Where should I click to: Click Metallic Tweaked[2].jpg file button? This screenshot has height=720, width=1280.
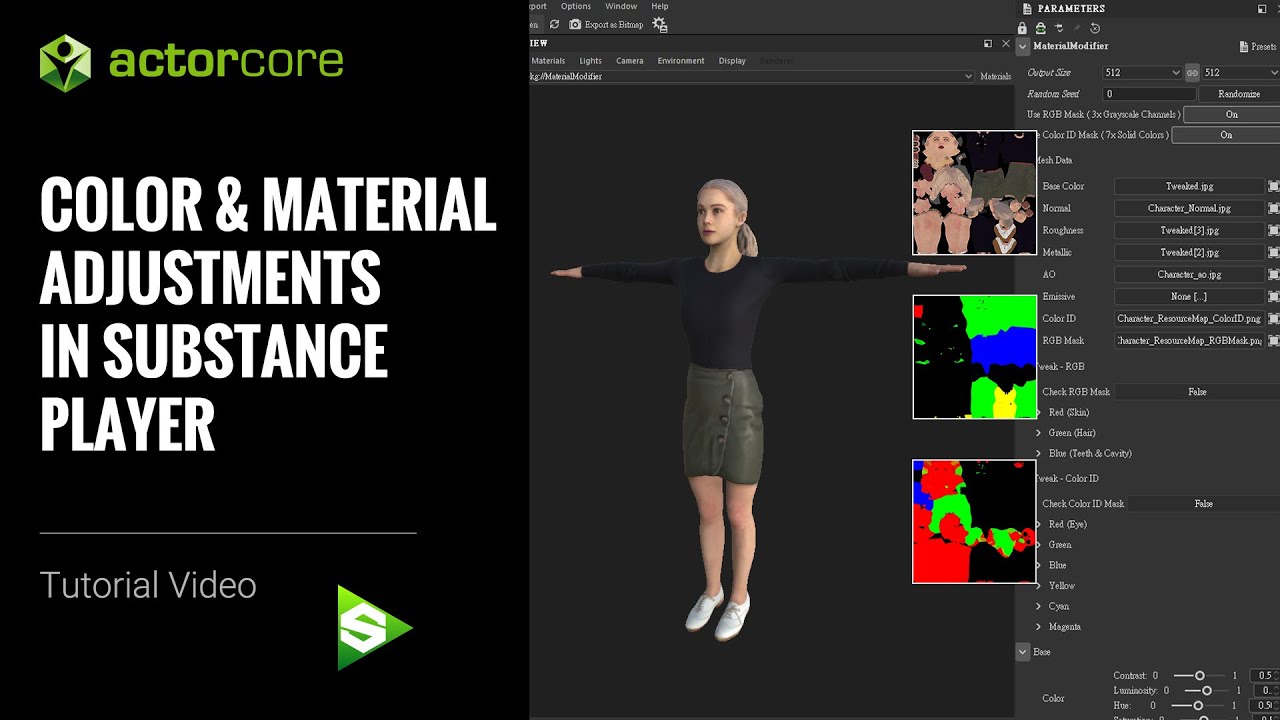pyautogui.click(x=1189, y=252)
